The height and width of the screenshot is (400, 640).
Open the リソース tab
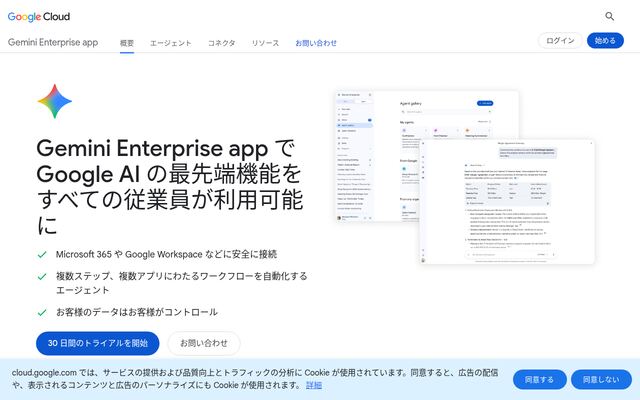click(x=265, y=43)
